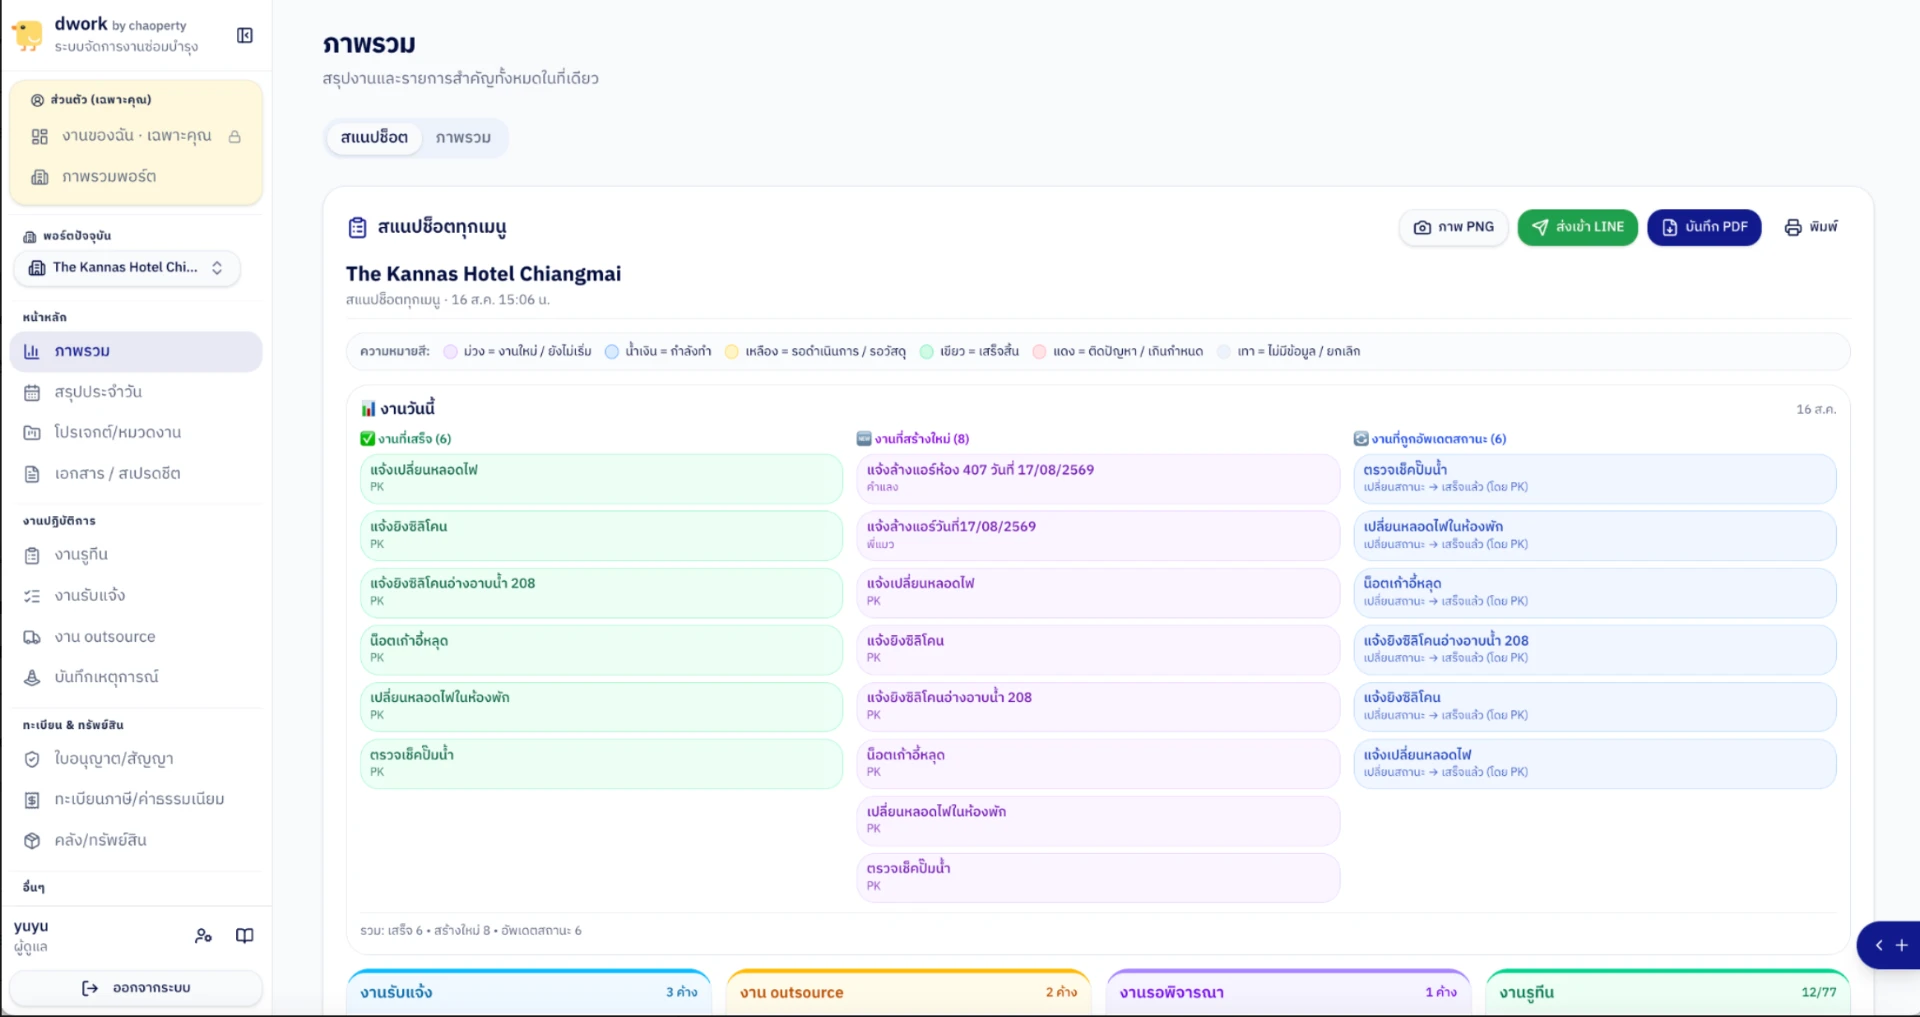Screen dimensions: 1920x1017
Task: Click the บันทึกเหตุการณ์ incident icon
Action: coord(32,677)
